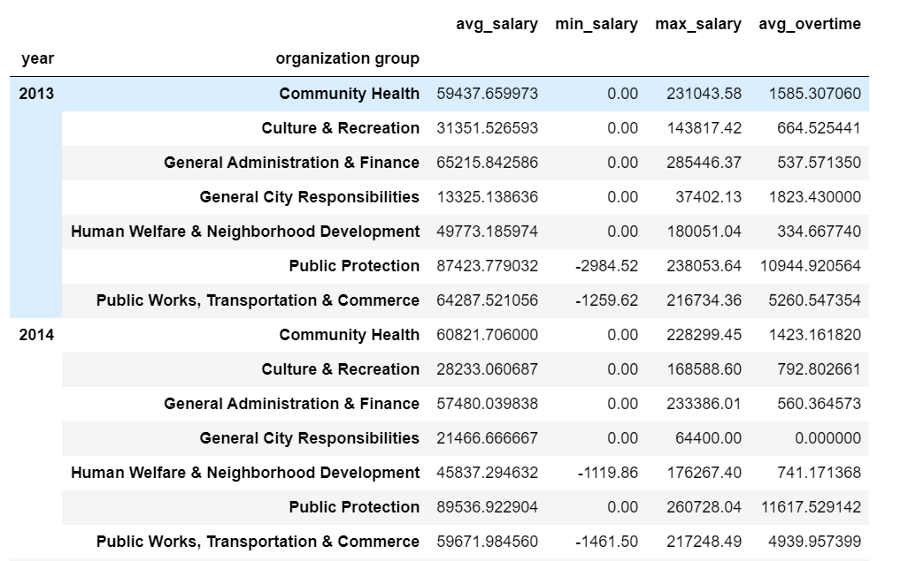Click min_salary value -1461.50

(606, 541)
